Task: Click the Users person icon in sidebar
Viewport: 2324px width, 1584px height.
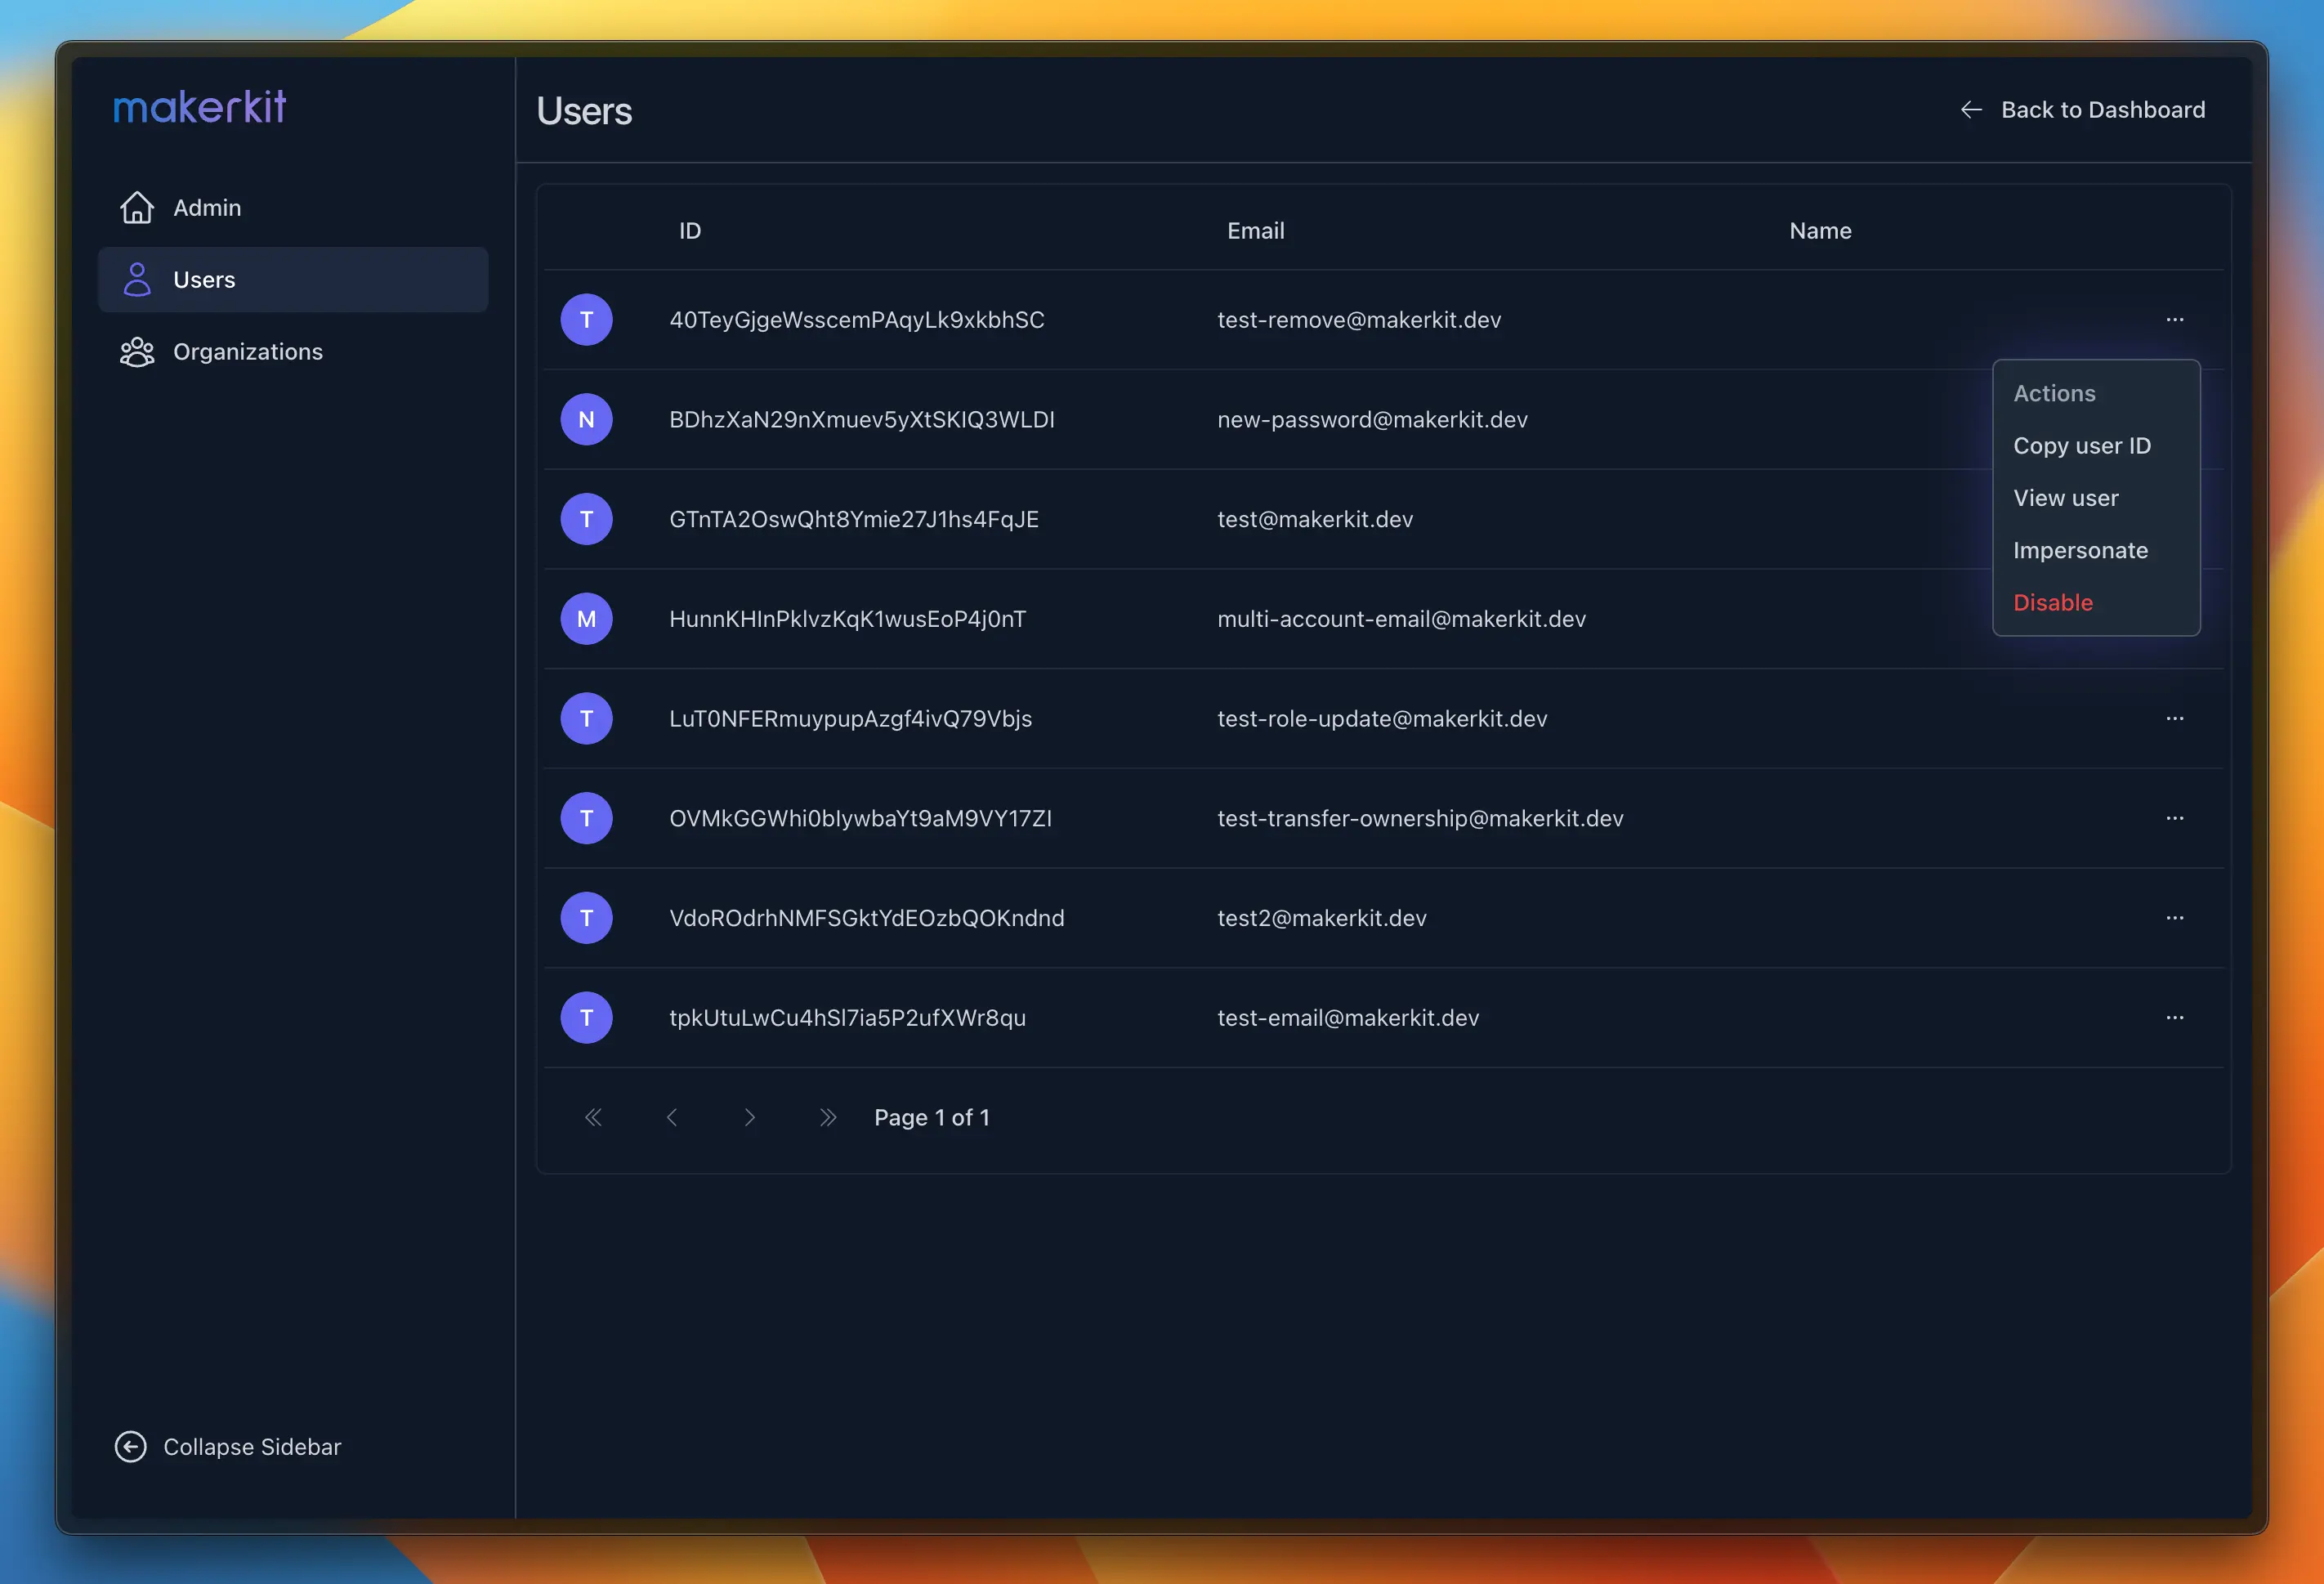Action: tap(137, 279)
